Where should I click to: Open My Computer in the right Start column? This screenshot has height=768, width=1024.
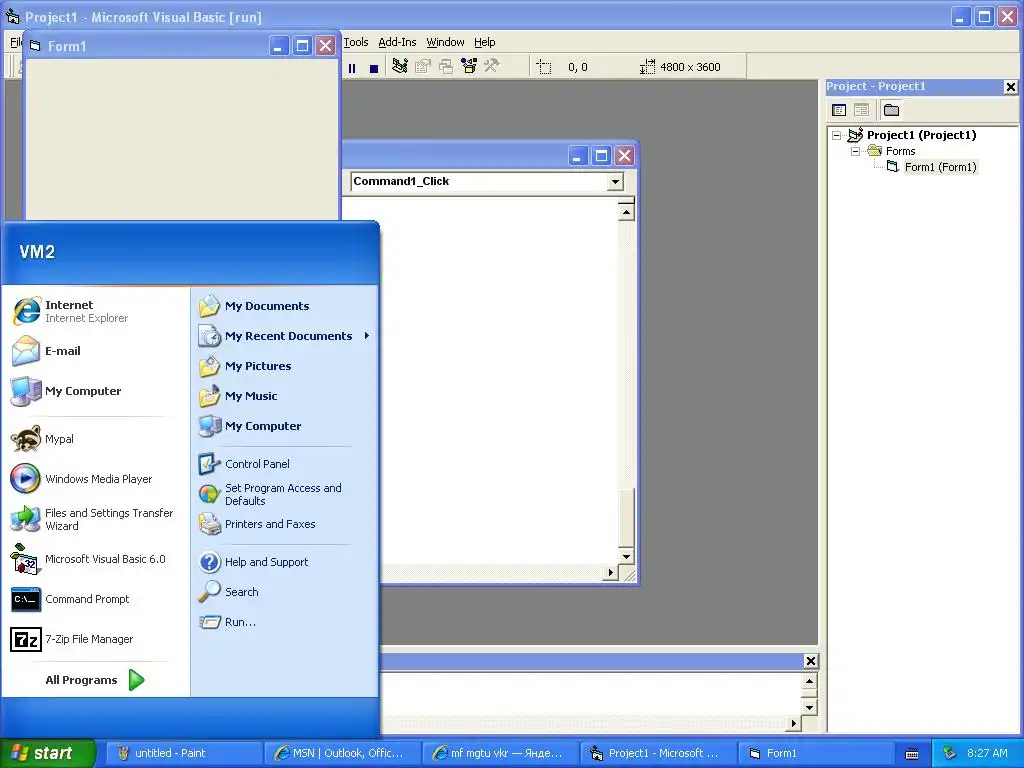[x=285, y=426]
